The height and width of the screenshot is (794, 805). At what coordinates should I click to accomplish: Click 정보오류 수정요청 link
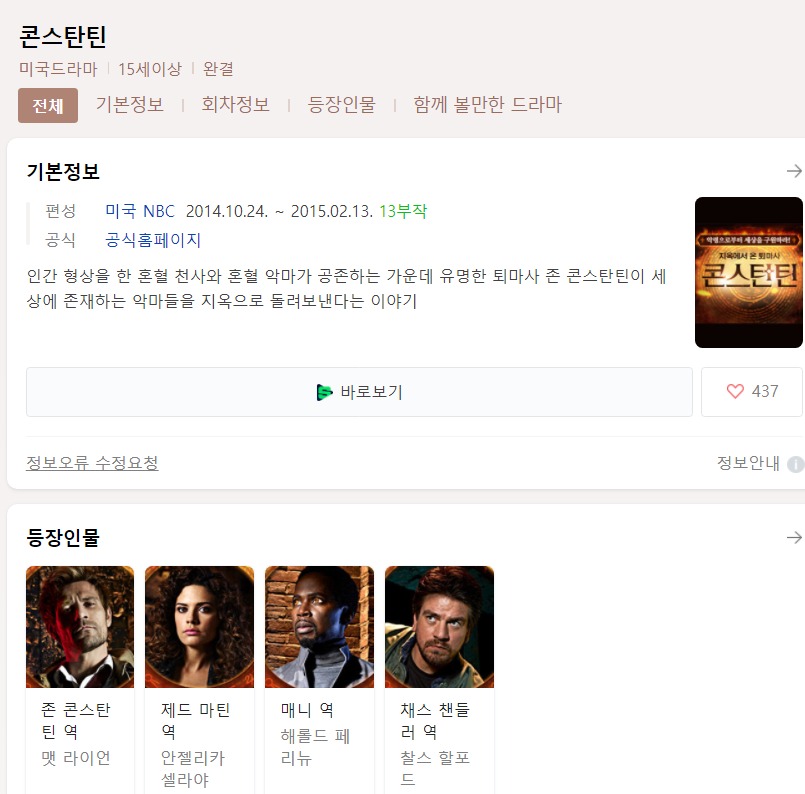pyautogui.click(x=92, y=463)
